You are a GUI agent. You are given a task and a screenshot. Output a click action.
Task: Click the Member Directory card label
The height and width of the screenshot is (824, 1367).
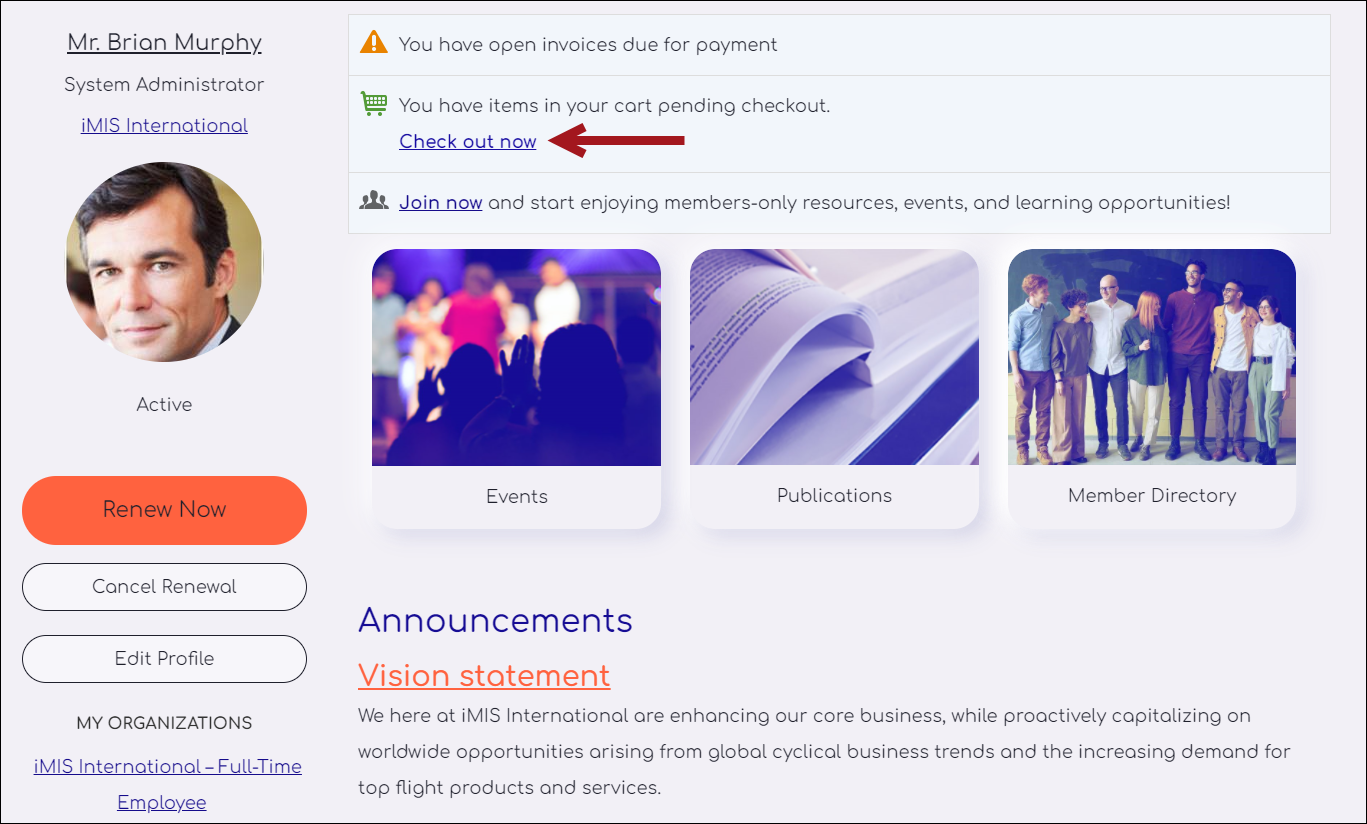(x=1152, y=495)
